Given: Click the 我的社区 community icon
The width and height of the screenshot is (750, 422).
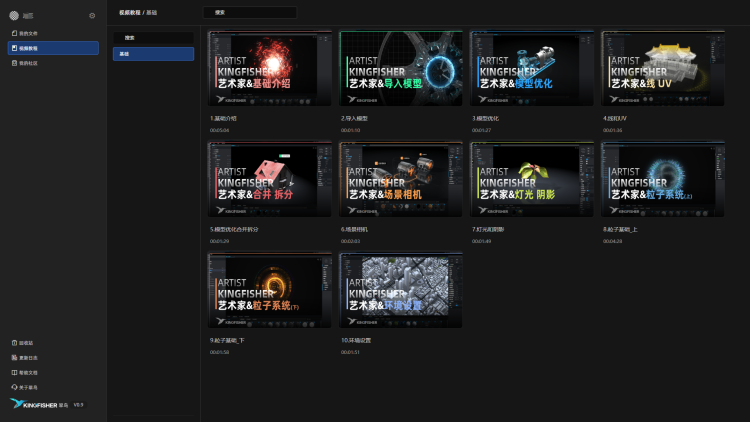Looking at the screenshot, I should 14,63.
